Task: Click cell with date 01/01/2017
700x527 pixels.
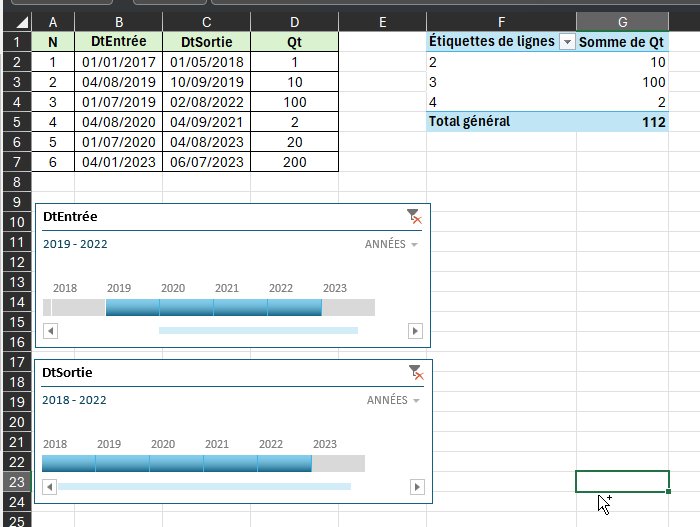Action: point(119,62)
